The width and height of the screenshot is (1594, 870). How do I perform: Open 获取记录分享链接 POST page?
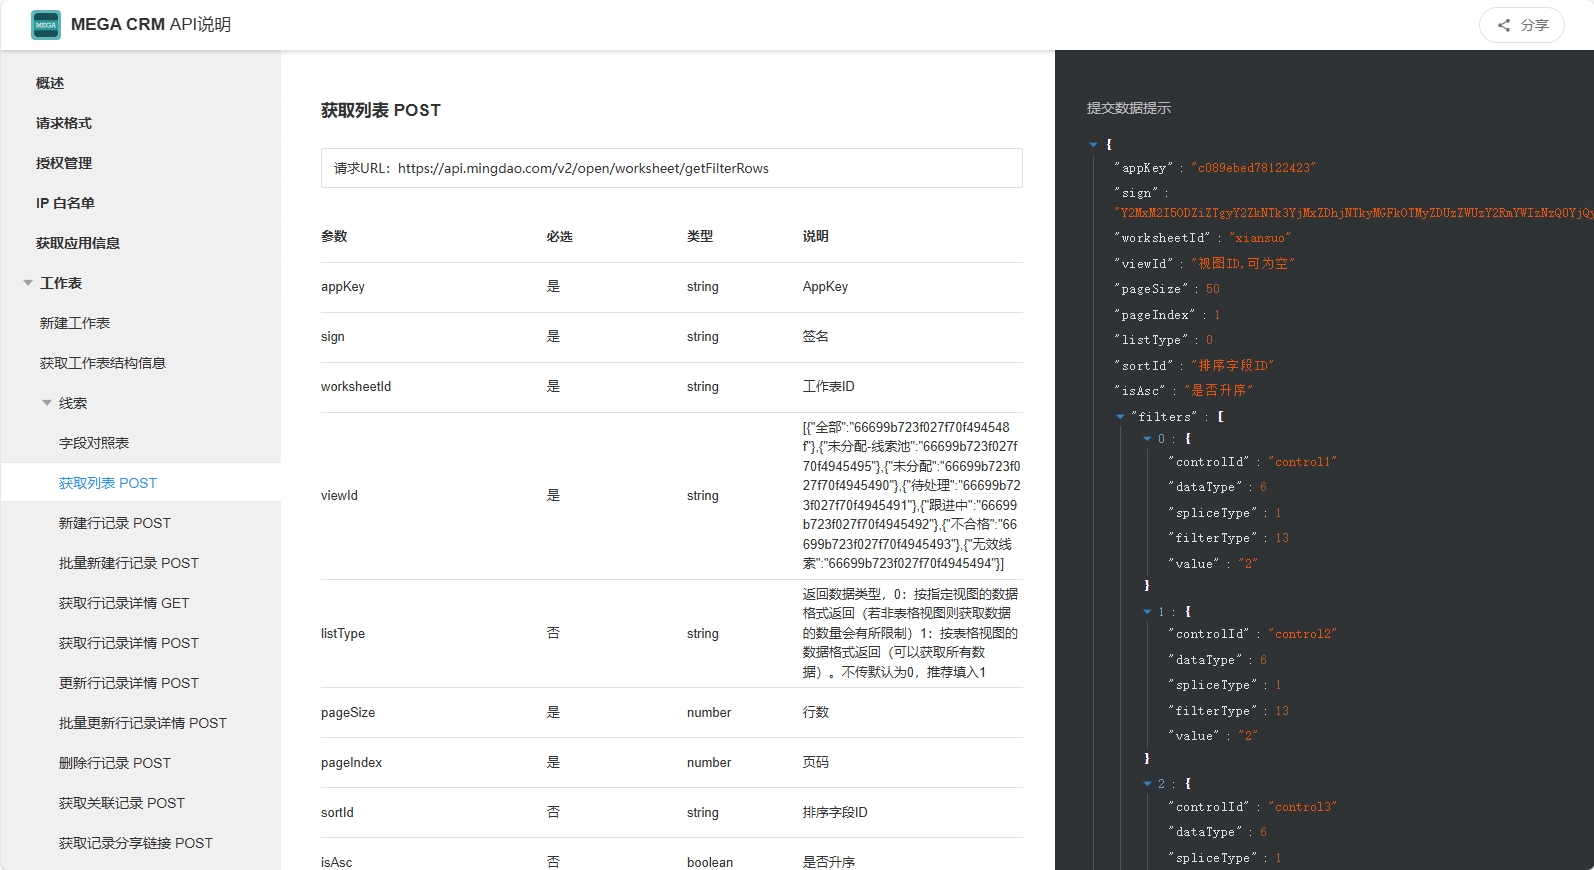[x=136, y=843]
